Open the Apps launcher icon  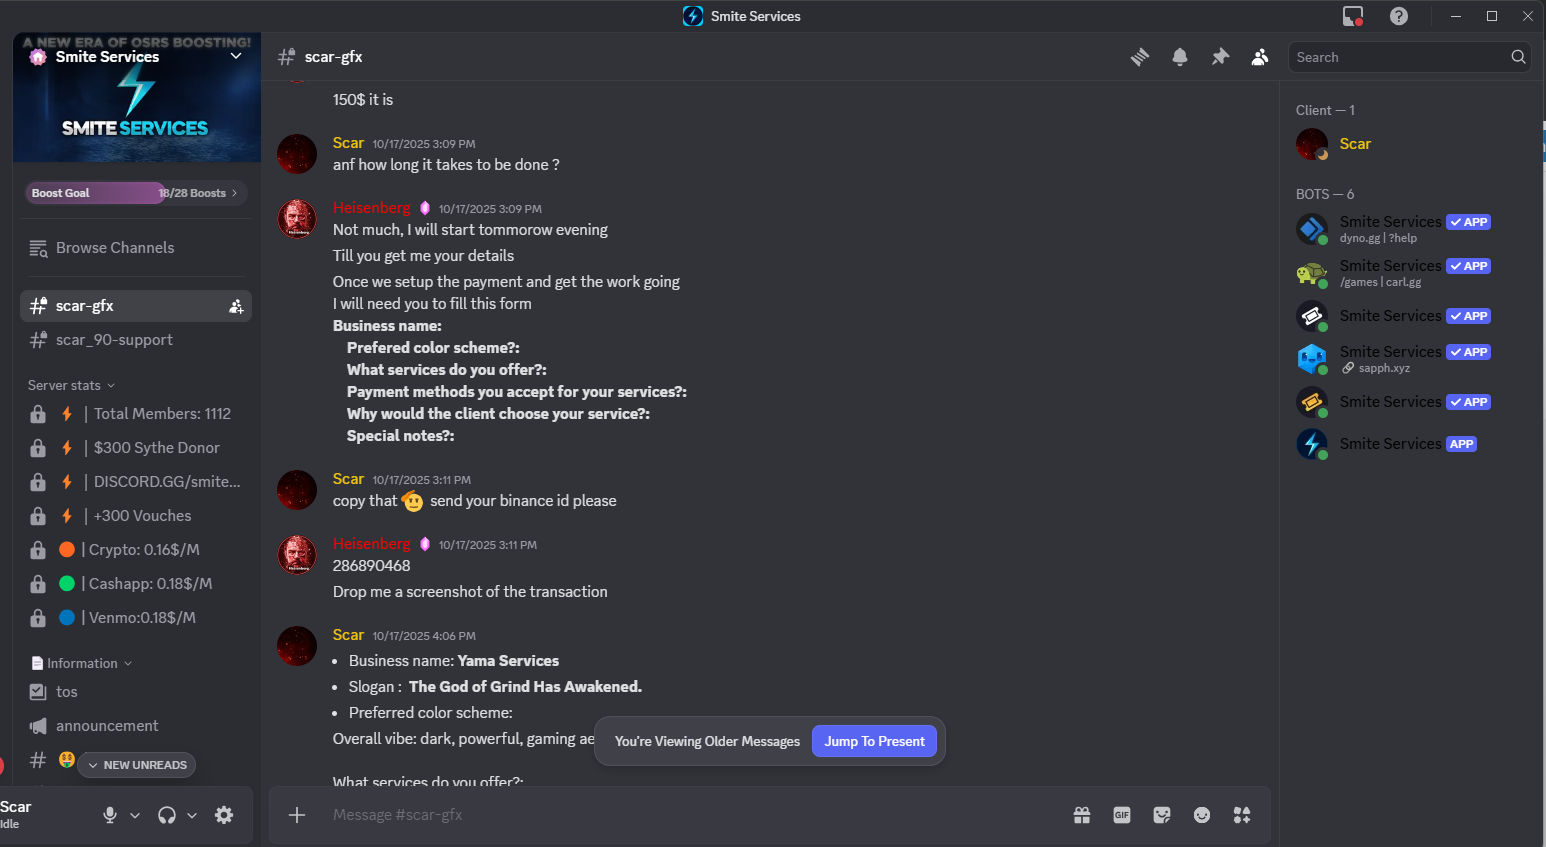[x=1242, y=815]
